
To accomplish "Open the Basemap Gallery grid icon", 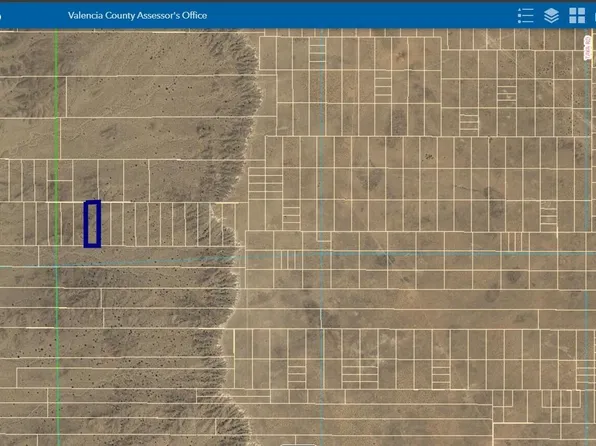I will 577,16.
